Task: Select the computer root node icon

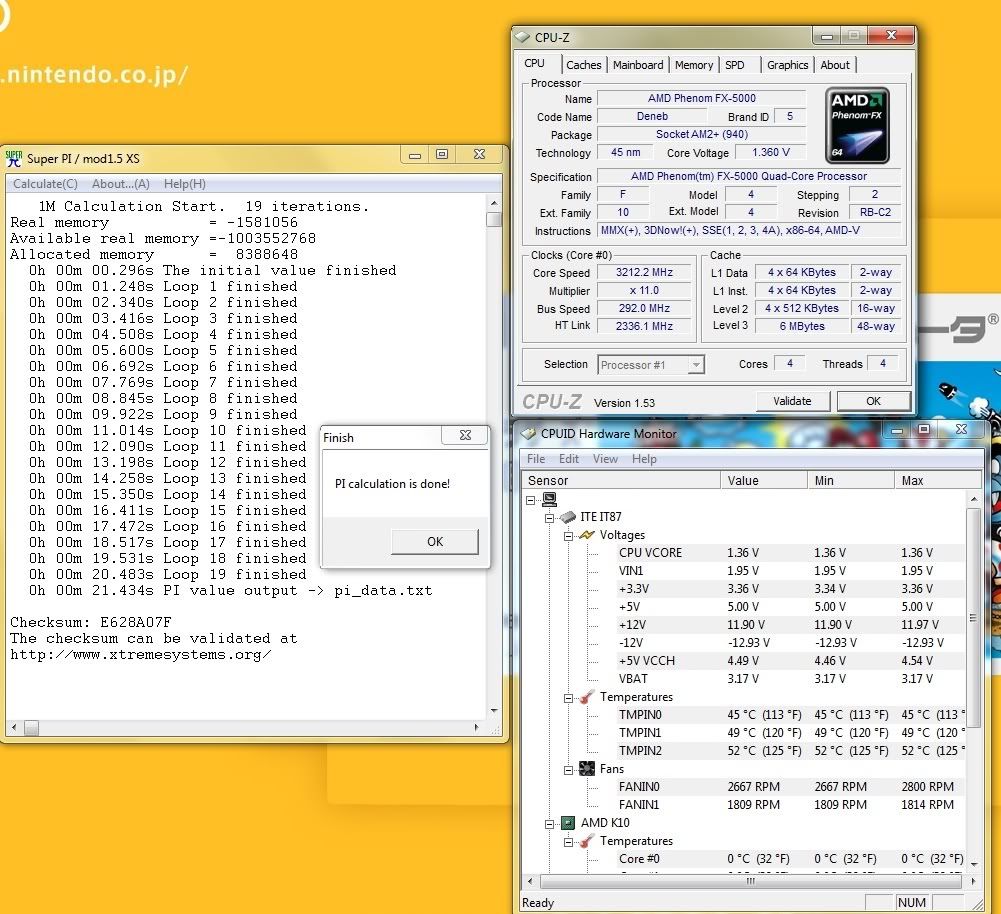Action: click(x=549, y=499)
